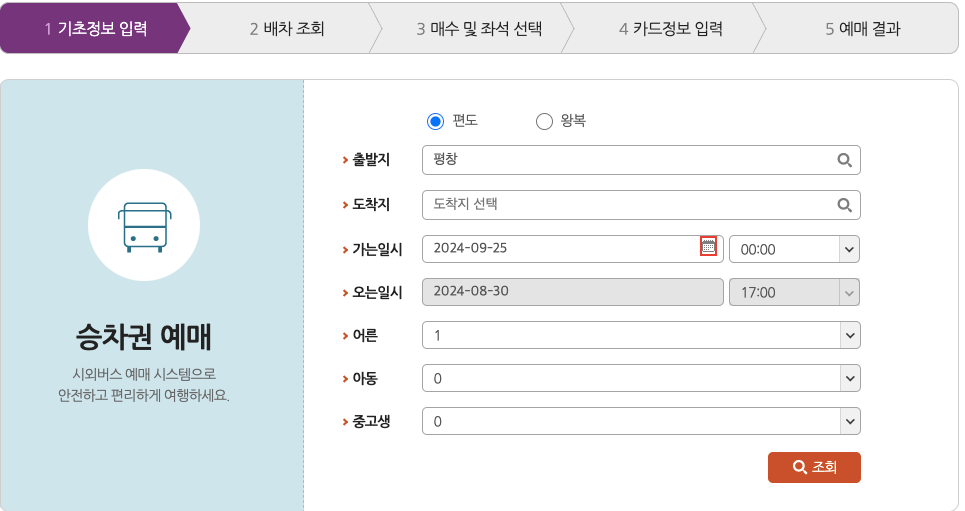Viewport: 965px width, 511px height.
Task: Go to step 2 배차 조회
Action: (x=287, y=28)
